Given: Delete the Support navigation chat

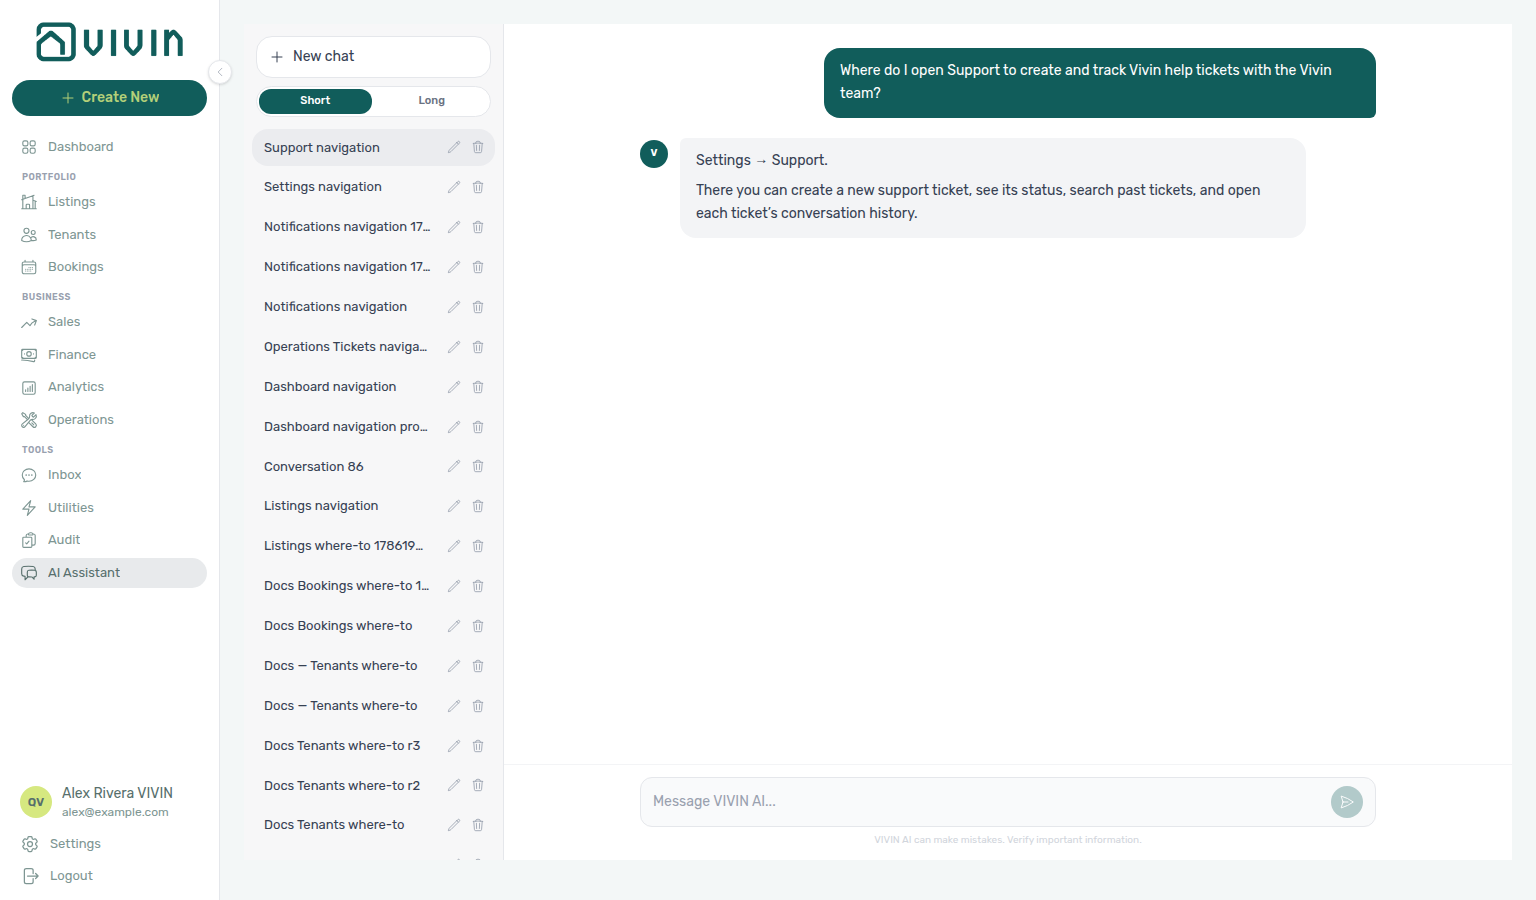Looking at the screenshot, I should (478, 147).
